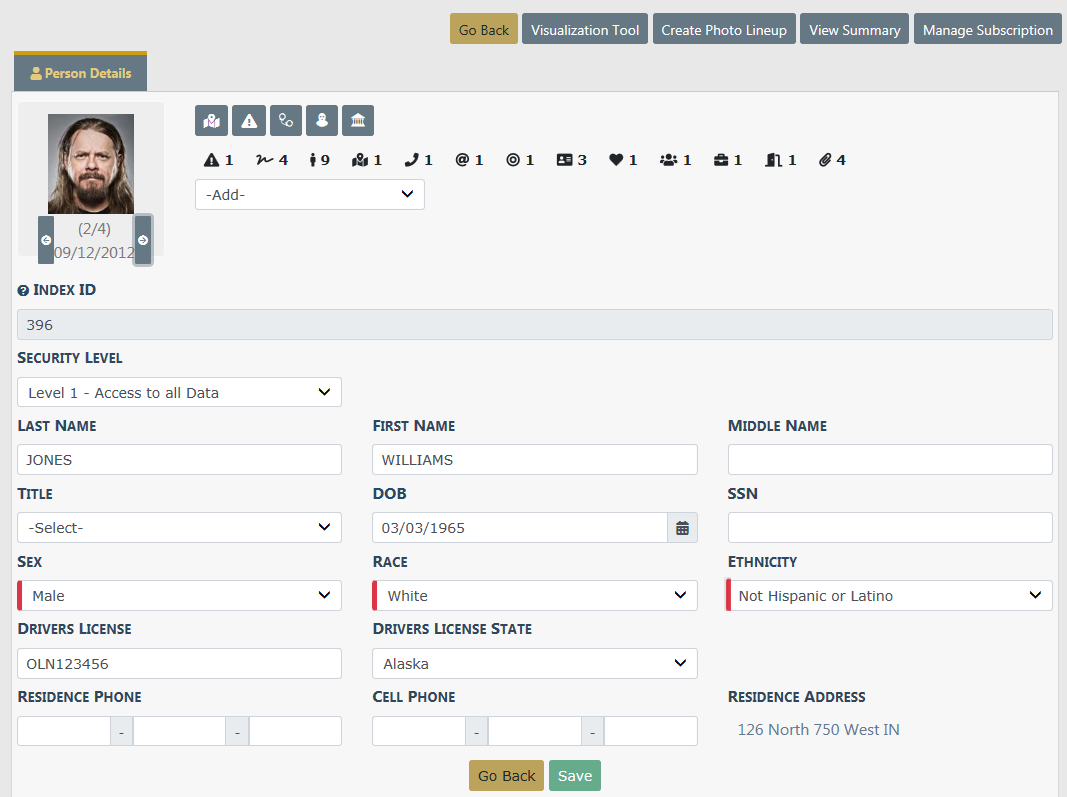Image resolution: width=1067 pixels, height=797 pixels.
Task: Click the warning triangle toolbar button
Action: (x=249, y=121)
